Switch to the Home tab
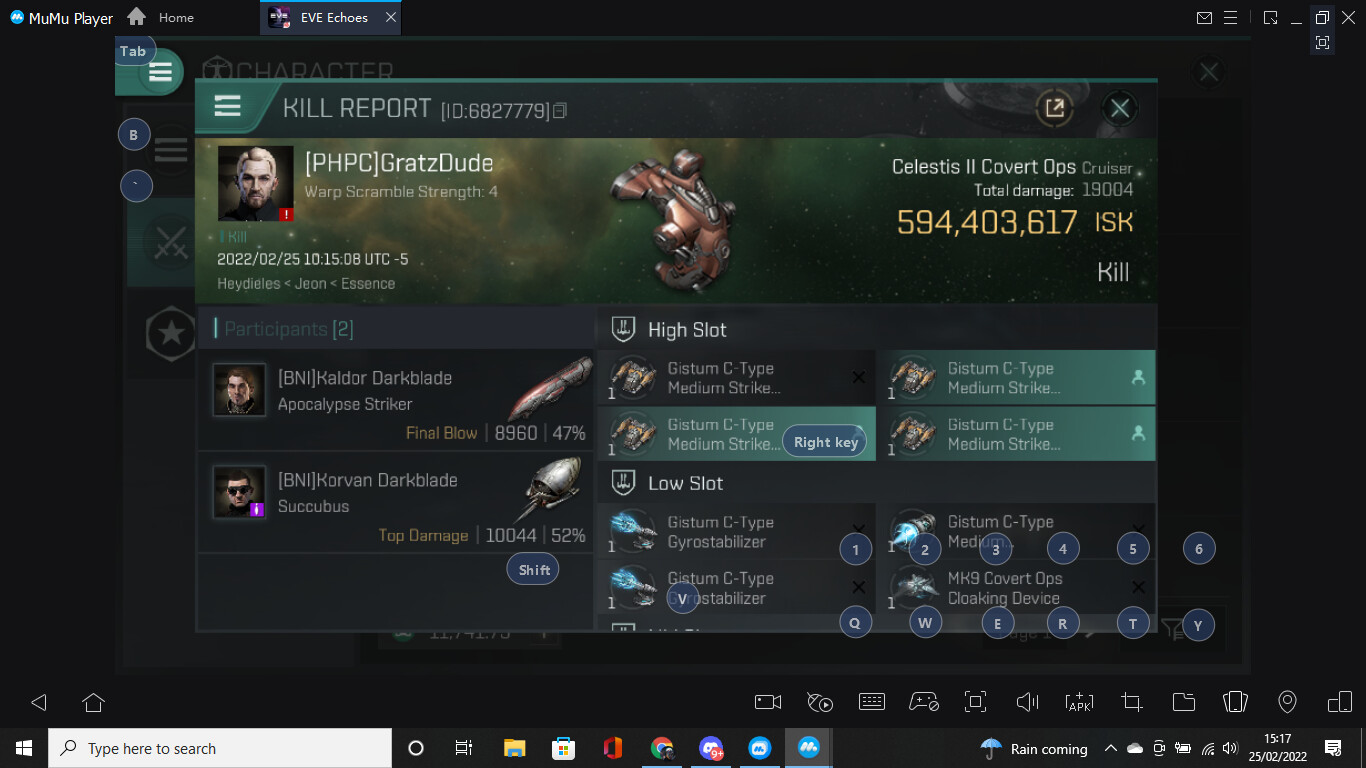Viewport: 1366px width, 768px height. pyautogui.click(x=162, y=18)
